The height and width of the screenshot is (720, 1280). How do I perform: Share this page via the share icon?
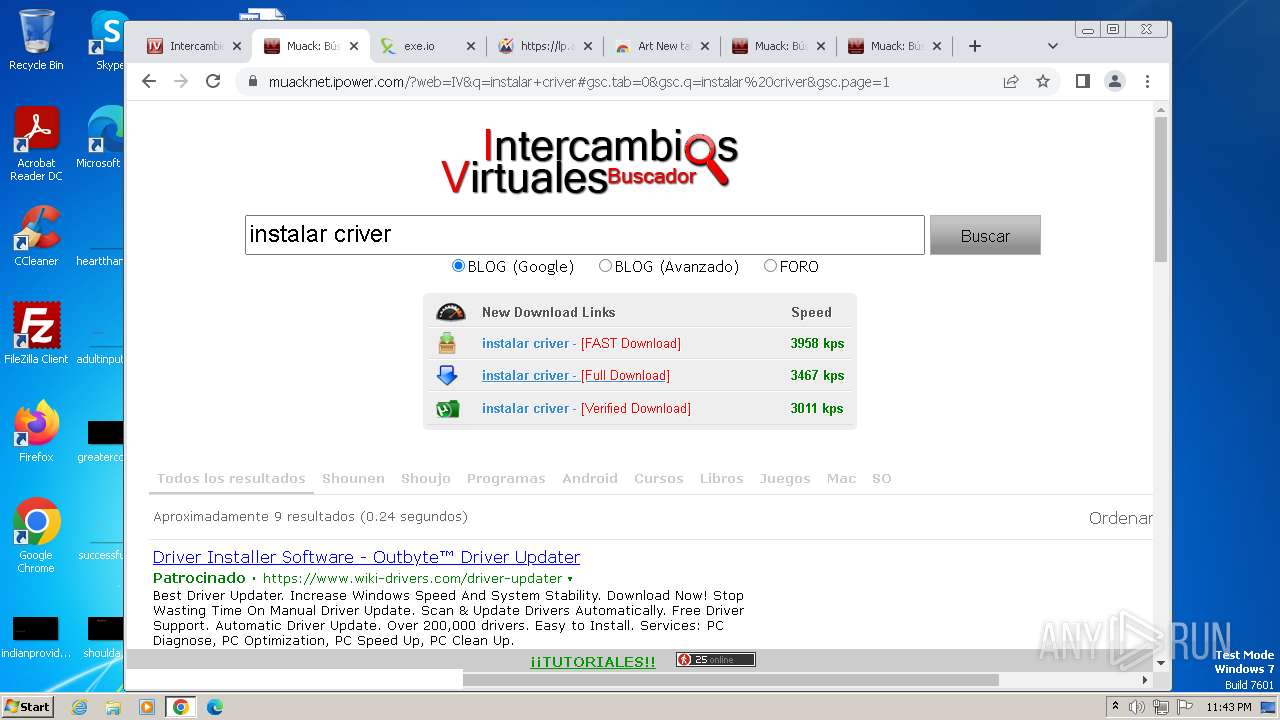(x=1011, y=81)
